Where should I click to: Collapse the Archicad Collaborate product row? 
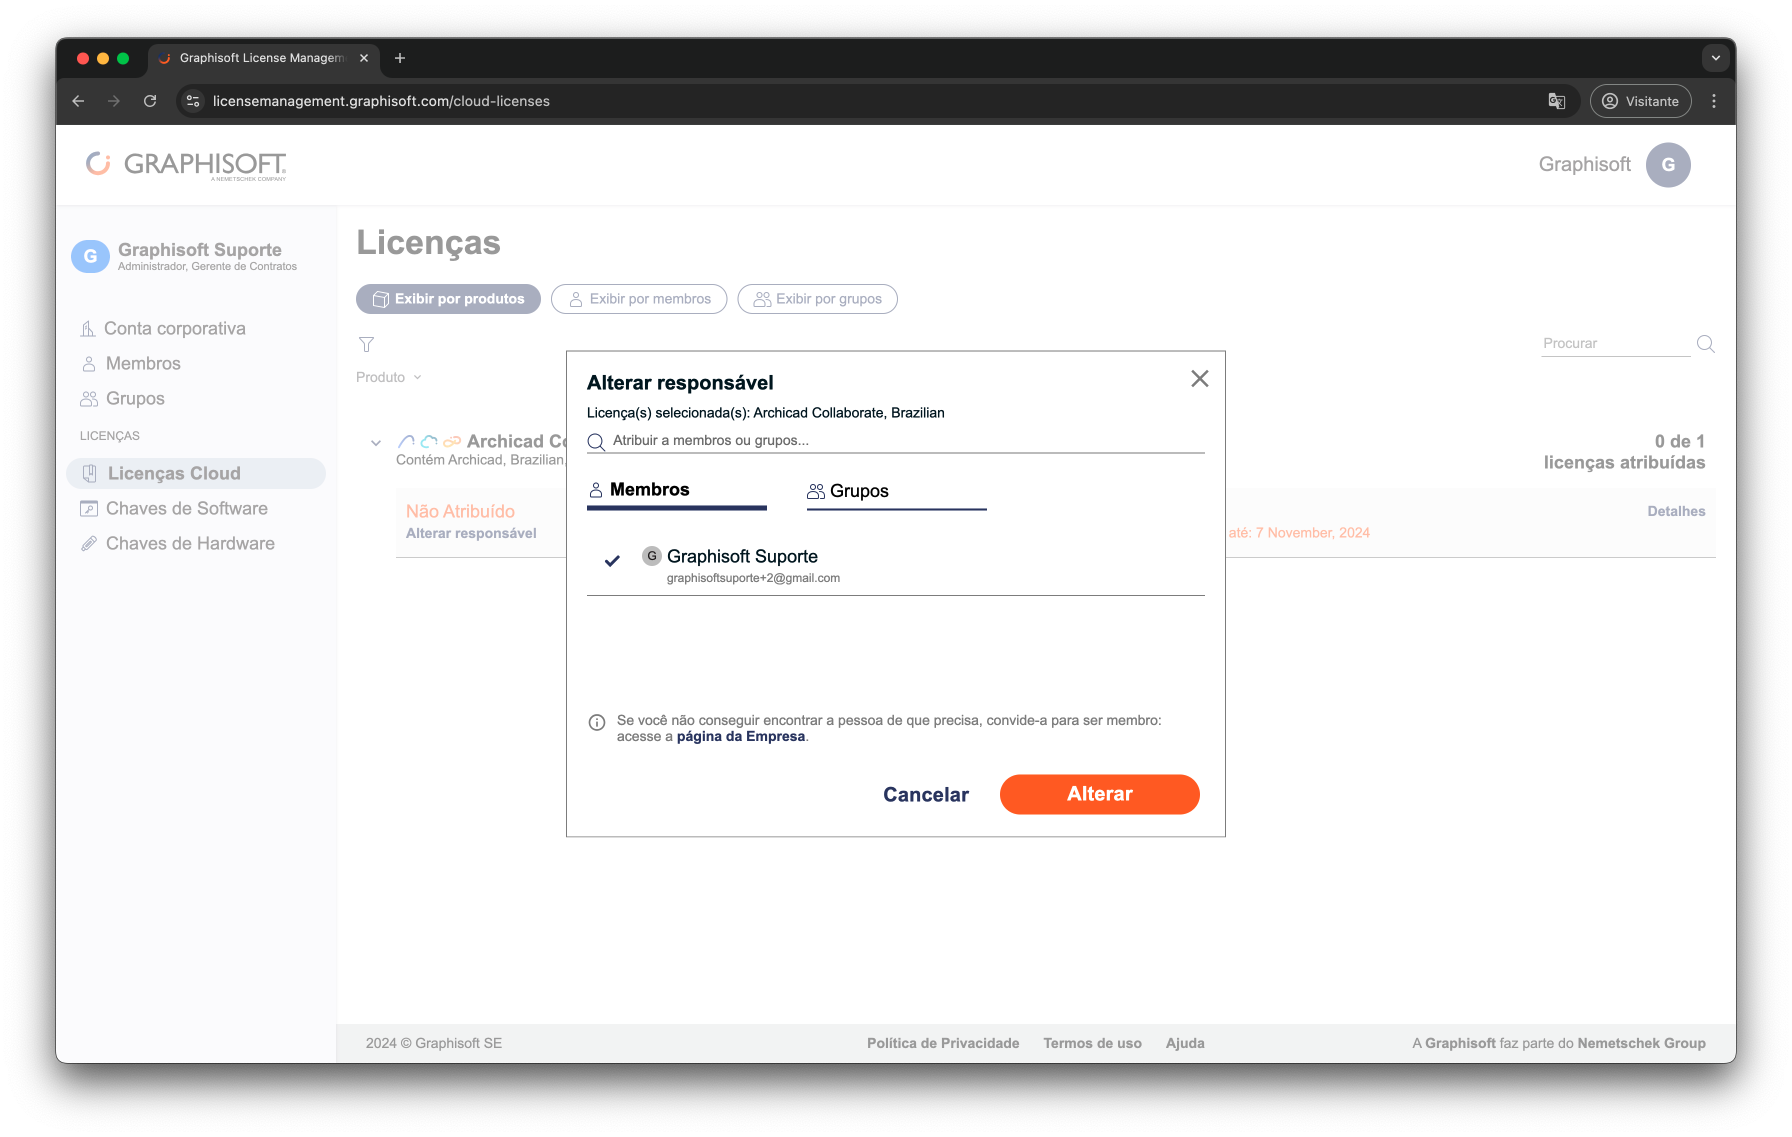376,443
